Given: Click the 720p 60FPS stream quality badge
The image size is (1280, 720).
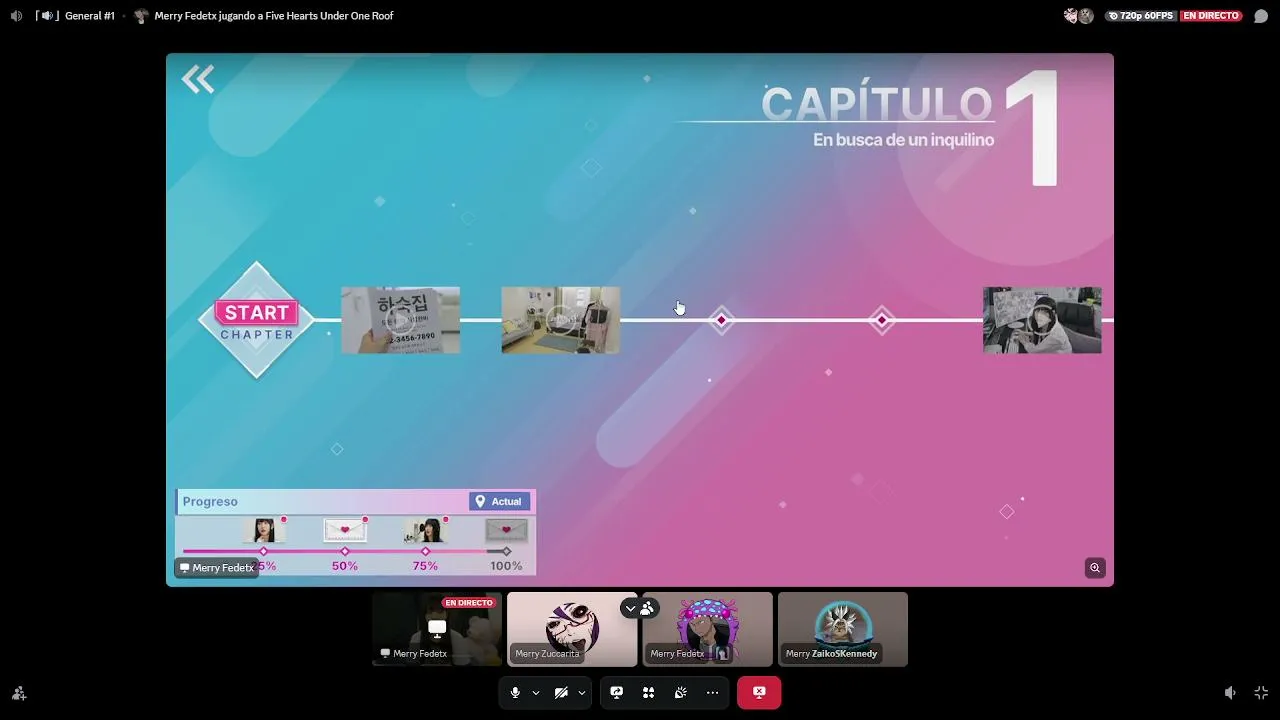Looking at the screenshot, I should pyautogui.click(x=1140, y=16).
